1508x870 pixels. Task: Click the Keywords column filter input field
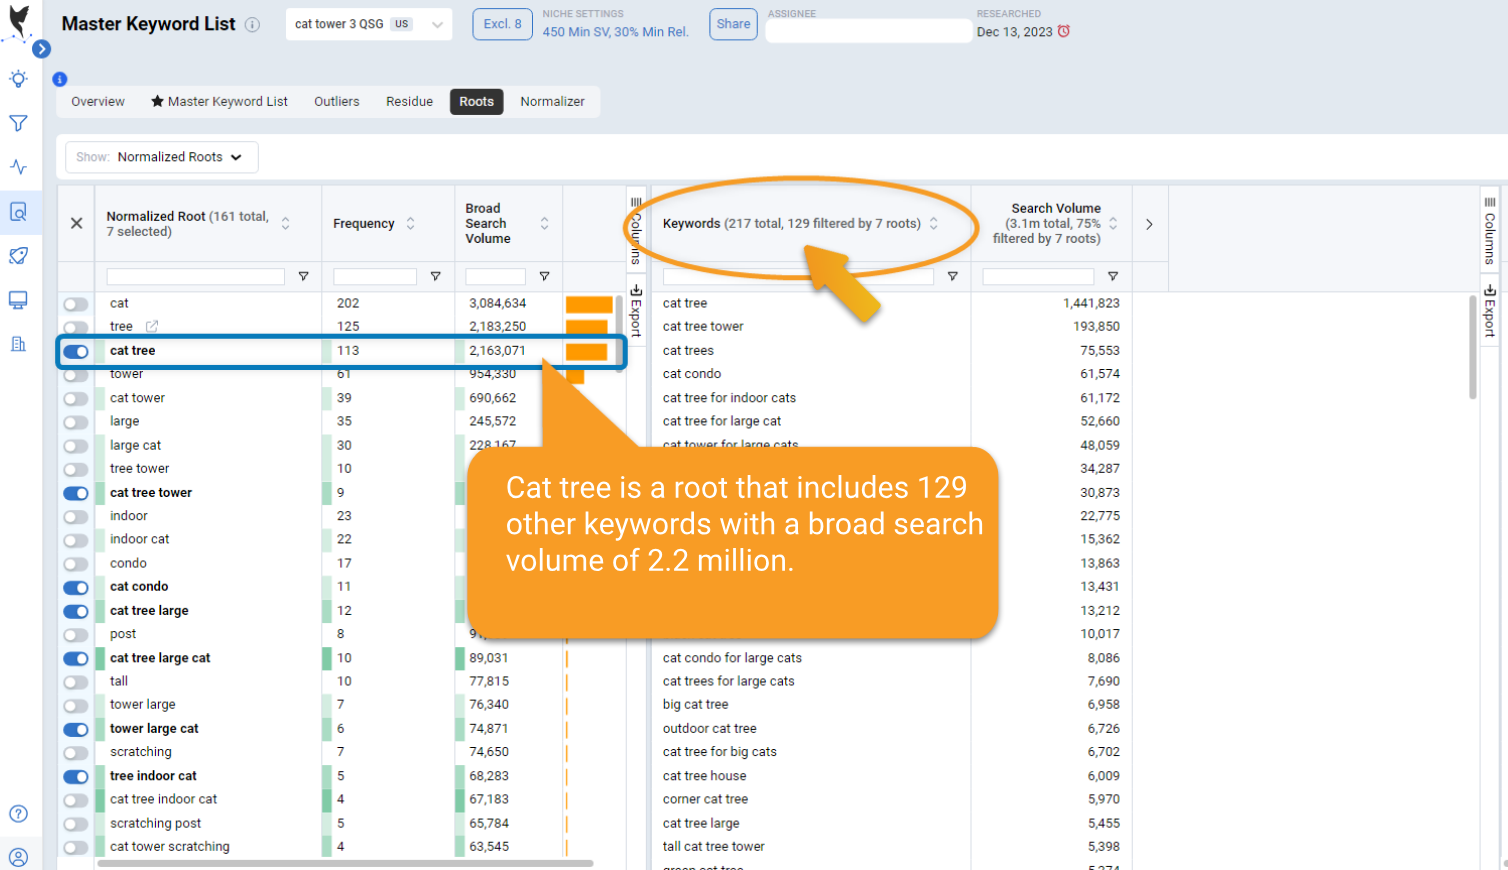(798, 277)
